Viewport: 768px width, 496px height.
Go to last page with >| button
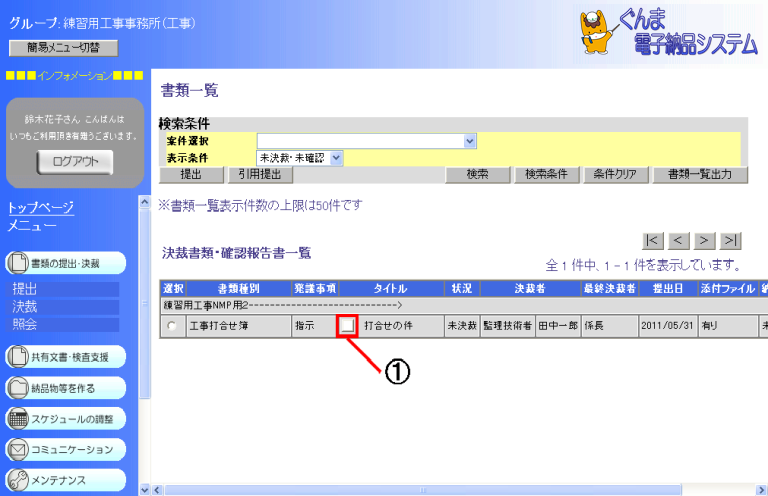click(730, 240)
